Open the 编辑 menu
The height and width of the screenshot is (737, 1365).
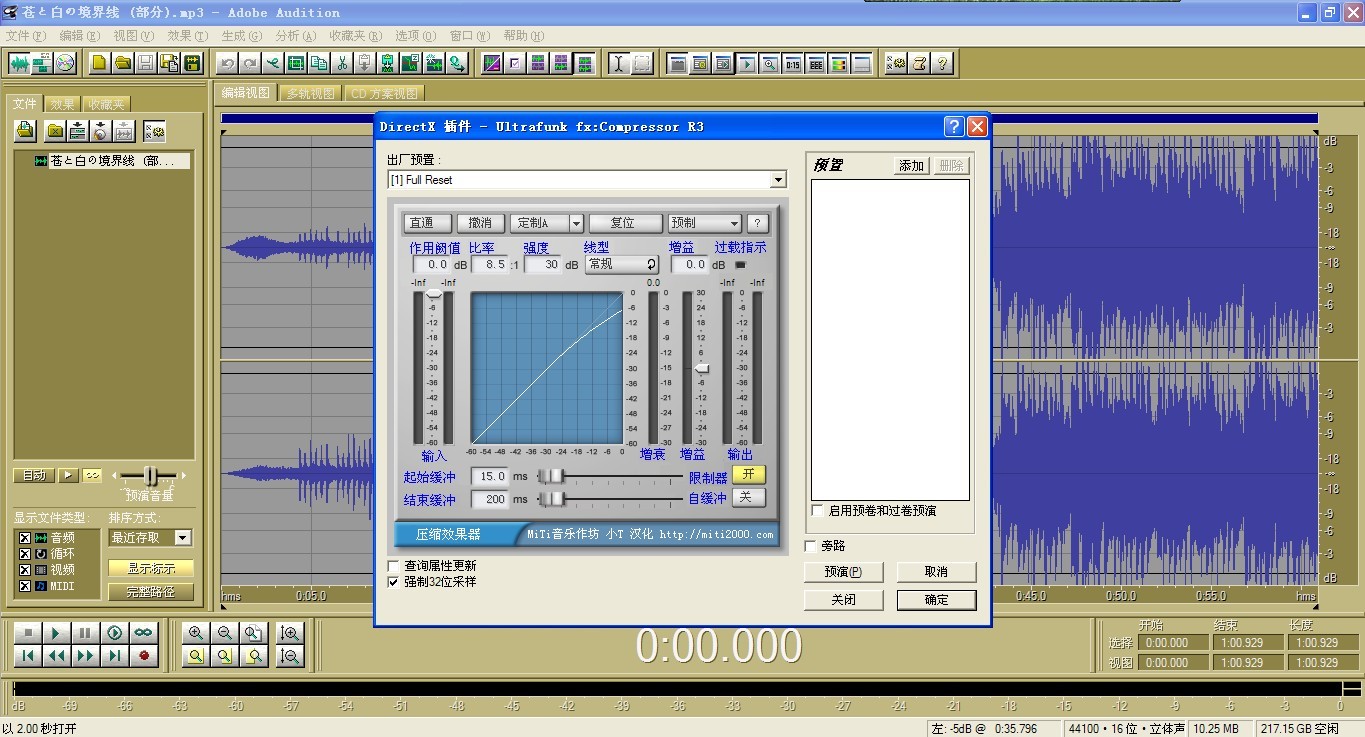[x=80, y=36]
